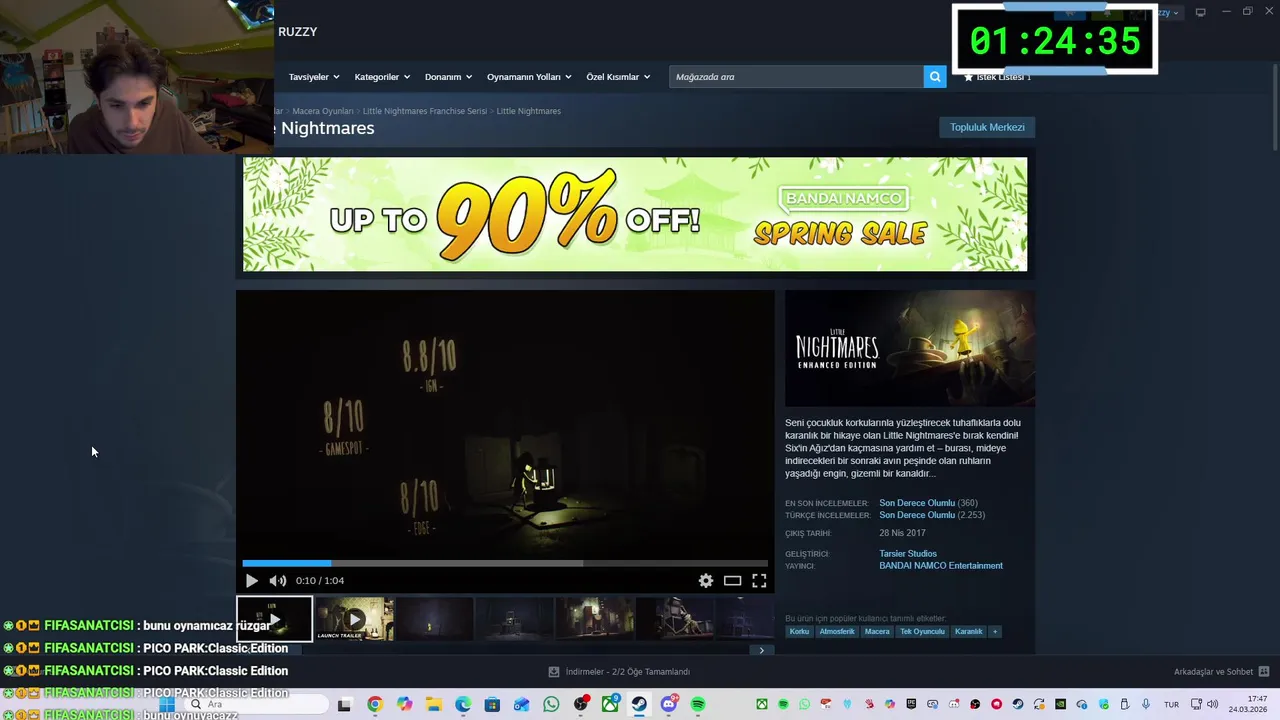This screenshot has height=720, width=1280.
Task: Open OBS Studio from taskbar
Action: tap(581, 704)
